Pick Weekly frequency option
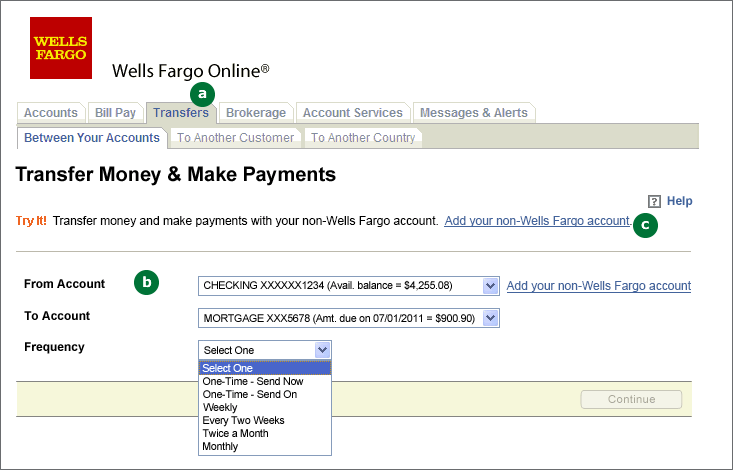The height and width of the screenshot is (470, 733). 265,407
